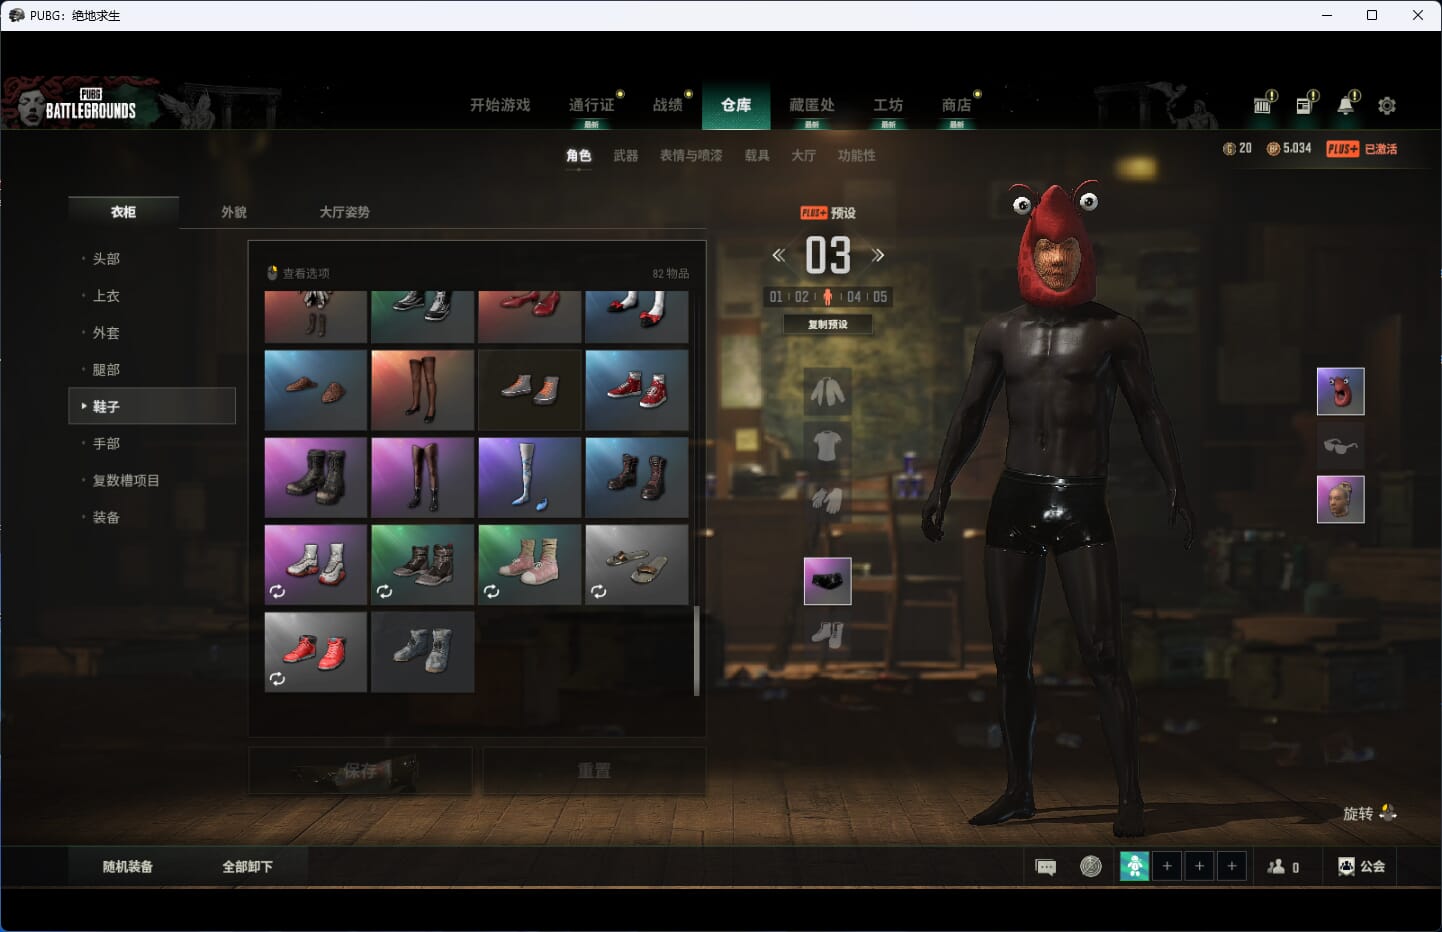Open the 藏匿处 hideout tab

812,105
